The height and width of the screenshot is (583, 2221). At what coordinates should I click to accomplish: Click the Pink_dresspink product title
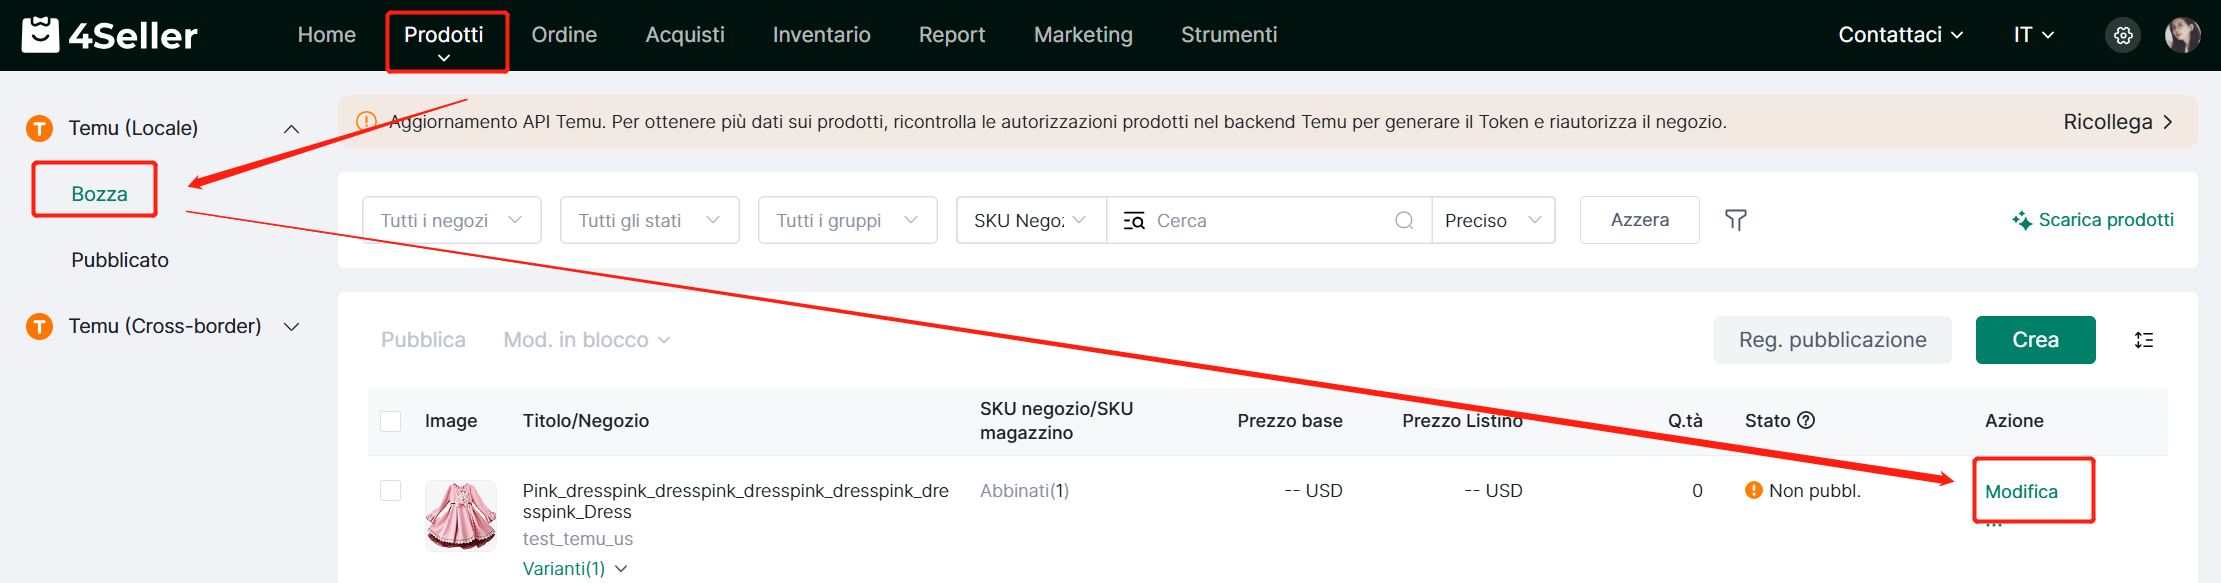[735, 501]
